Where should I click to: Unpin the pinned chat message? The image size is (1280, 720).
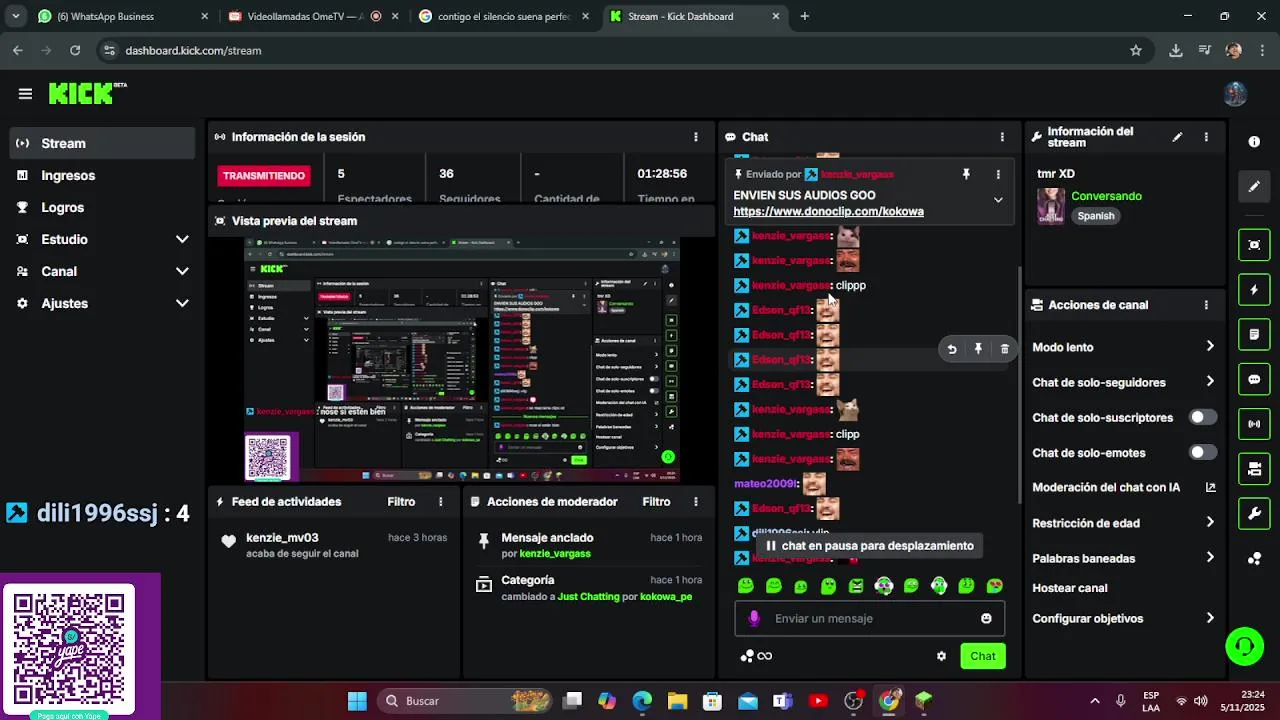pyautogui.click(x=966, y=174)
